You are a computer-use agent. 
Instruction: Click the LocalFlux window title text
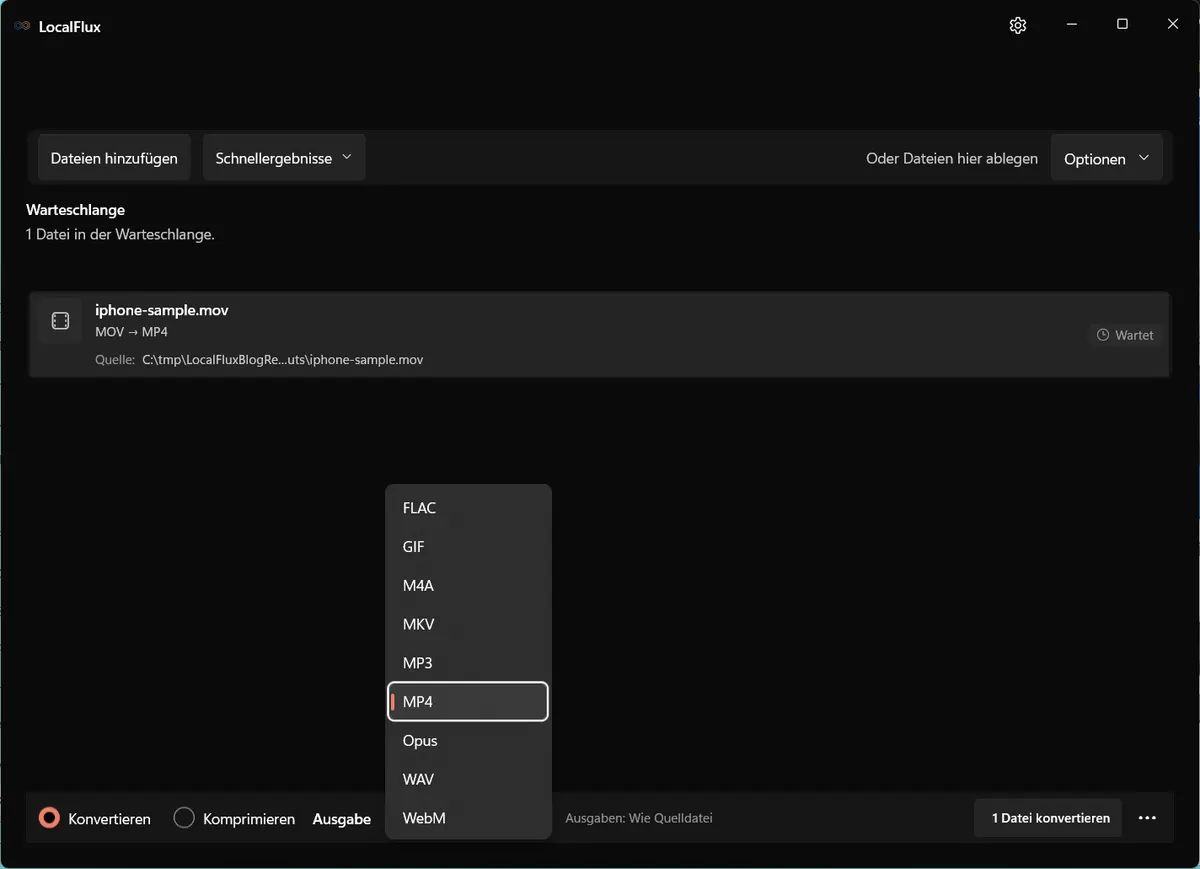(70, 27)
